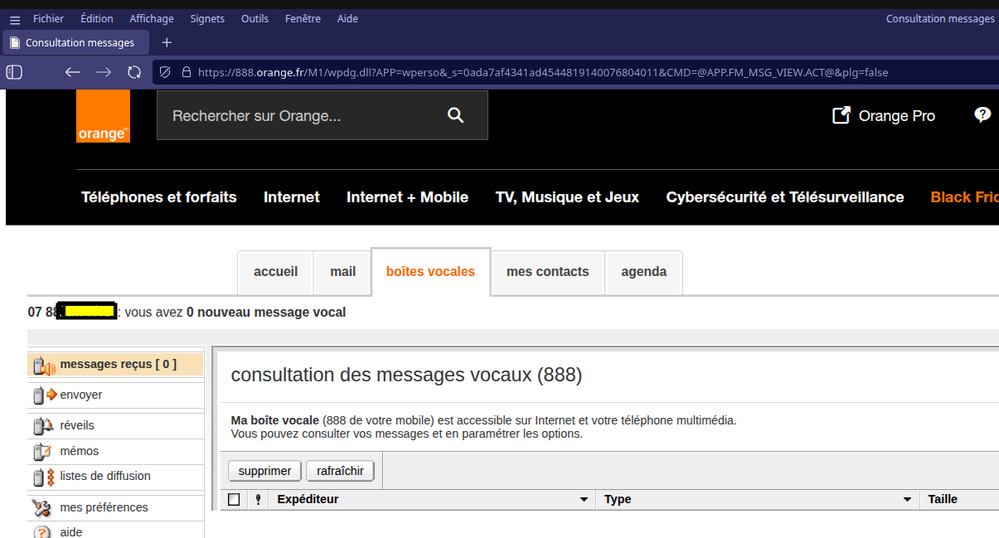The width and height of the screenshot is (999, 538).
Task: Open Téléphones et forfaits link
Action: tap(159, 198)
